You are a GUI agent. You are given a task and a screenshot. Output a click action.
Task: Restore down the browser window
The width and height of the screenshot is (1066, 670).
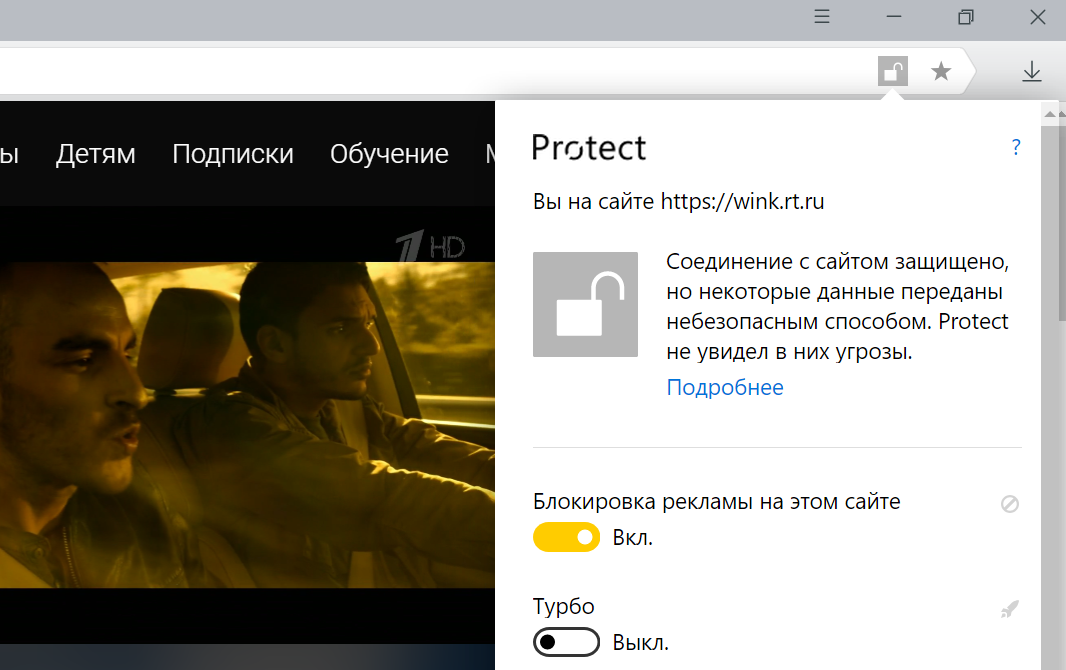click(965, 17)
